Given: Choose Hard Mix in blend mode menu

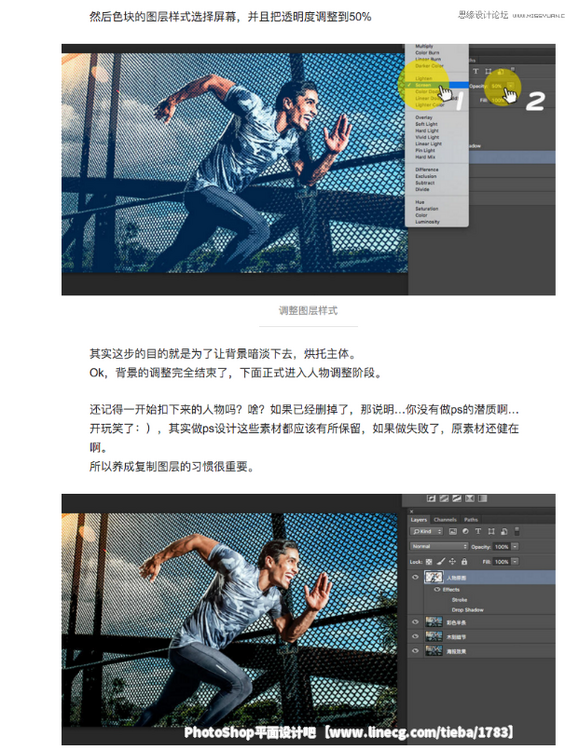Looking at the screenshot, I should pos(437,157).
